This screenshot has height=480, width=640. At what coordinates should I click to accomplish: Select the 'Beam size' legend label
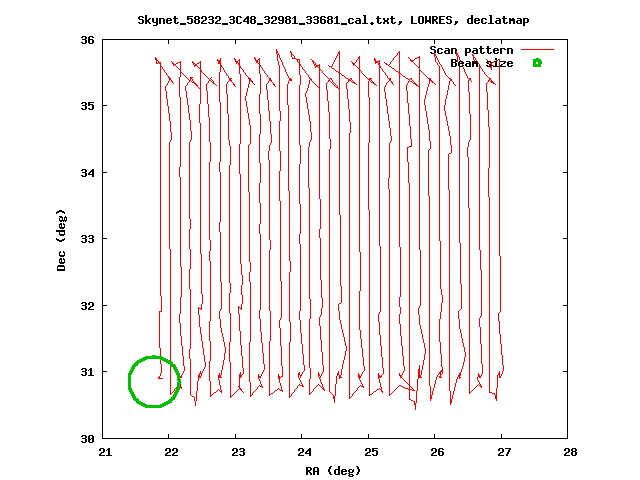click(482, 63)
